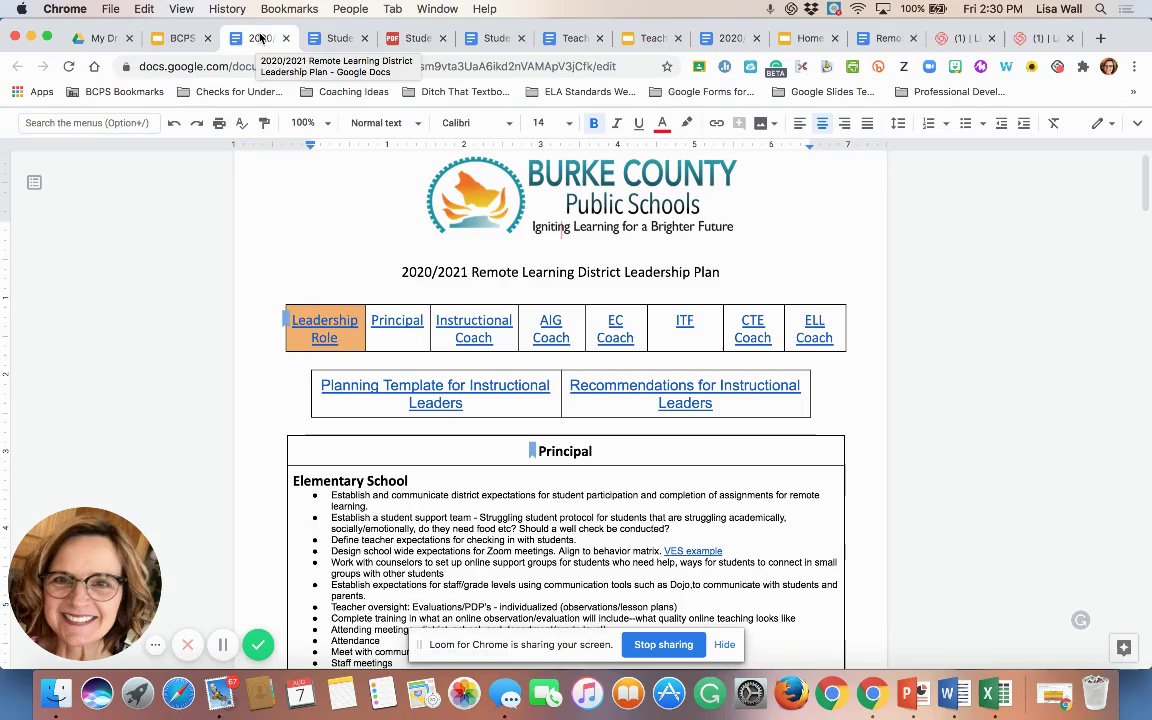
Task: Click the Explore button at bottom right
Action: tap(1123, 648)
